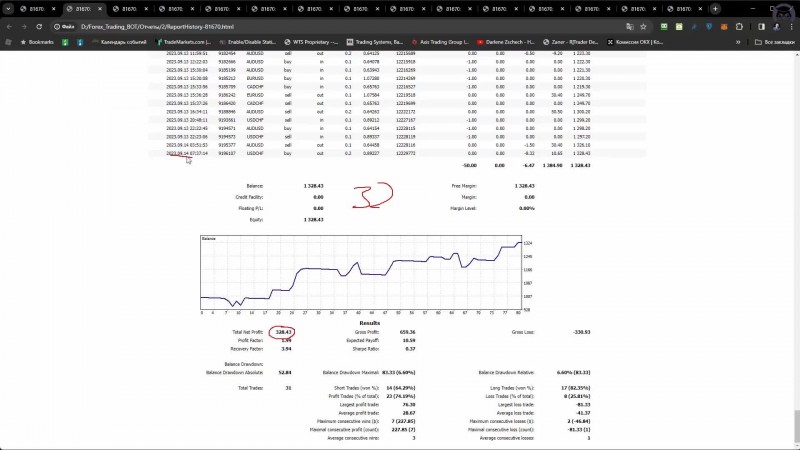Go forward to the next page
This screenshot has width=800, height=450.
point(24,27)
